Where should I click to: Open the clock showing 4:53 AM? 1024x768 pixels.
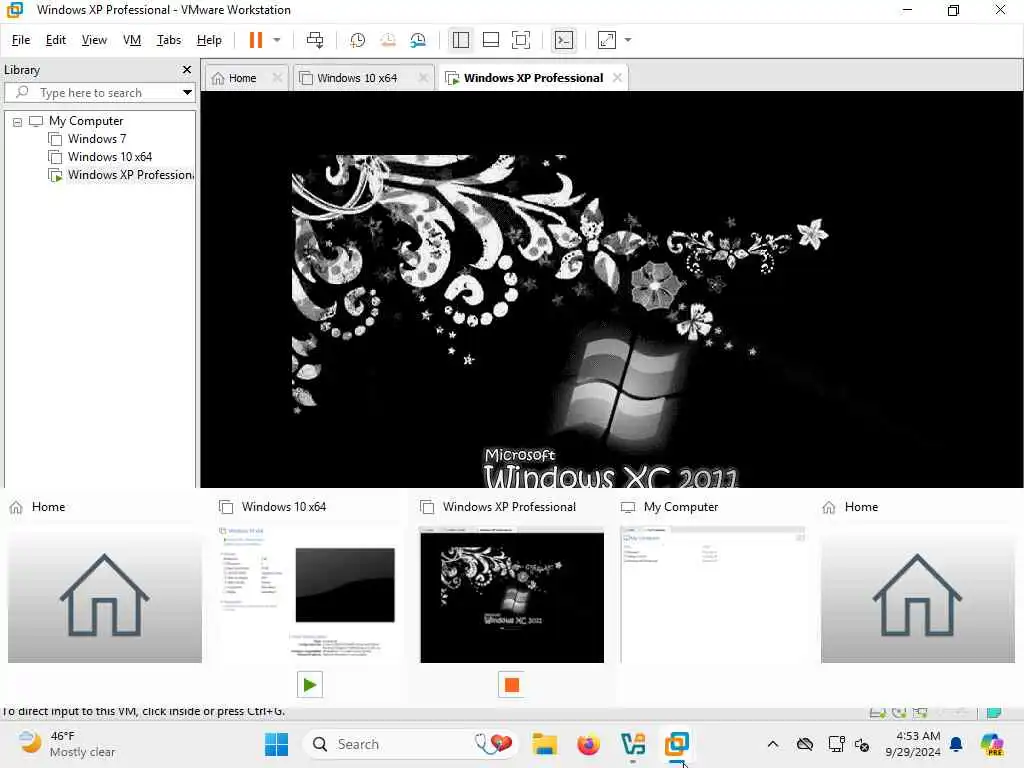[x=912, y=744]
